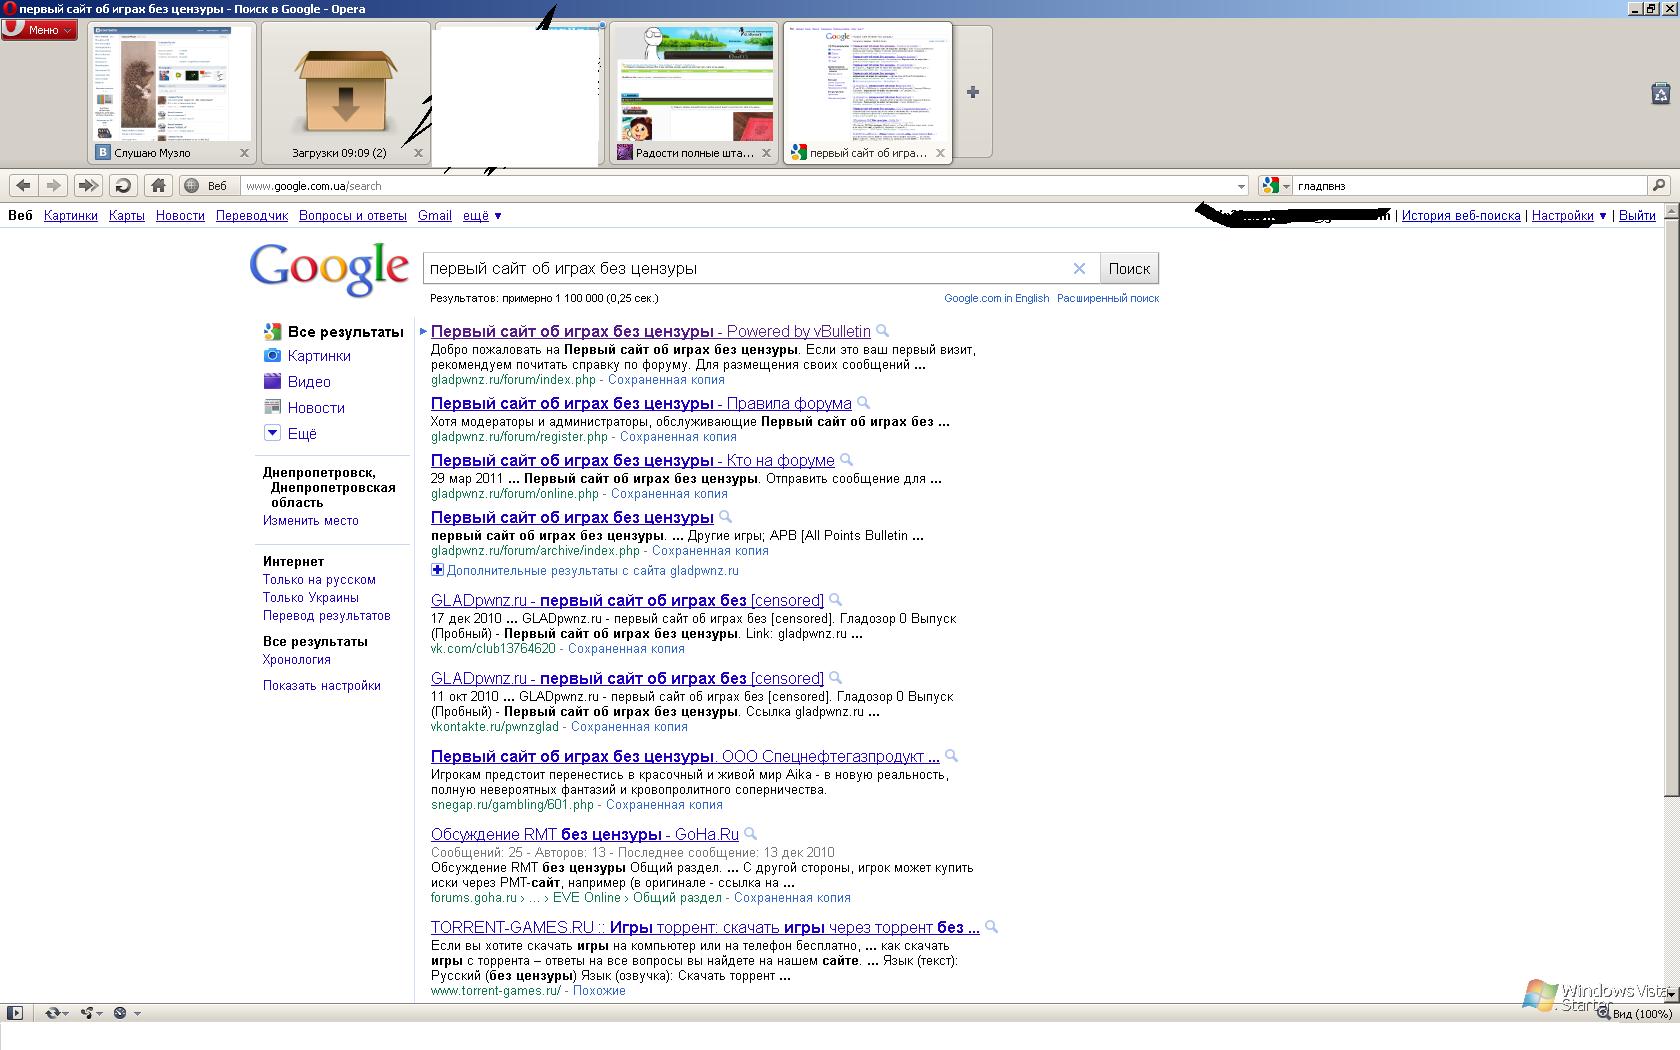Click the Новости newspaper icon in sidebar
The image size is (1680, 1050).
pos(272,407)
